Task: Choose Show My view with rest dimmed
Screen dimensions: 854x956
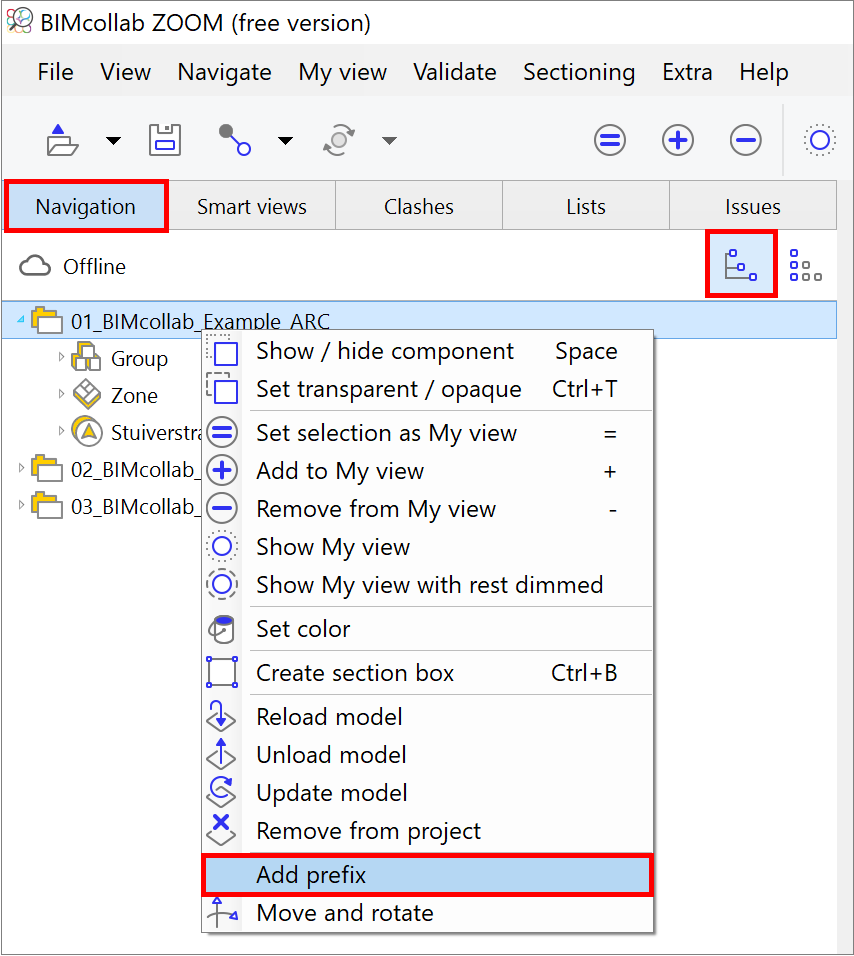Action: click(x=427, y=585)
